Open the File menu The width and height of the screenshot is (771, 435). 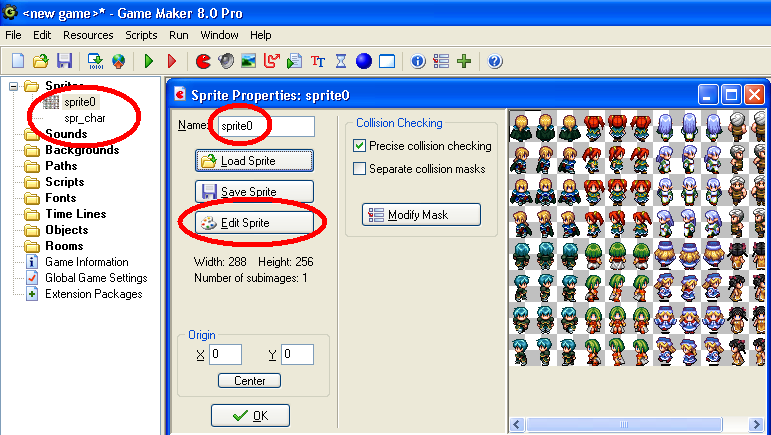[13, 35]
